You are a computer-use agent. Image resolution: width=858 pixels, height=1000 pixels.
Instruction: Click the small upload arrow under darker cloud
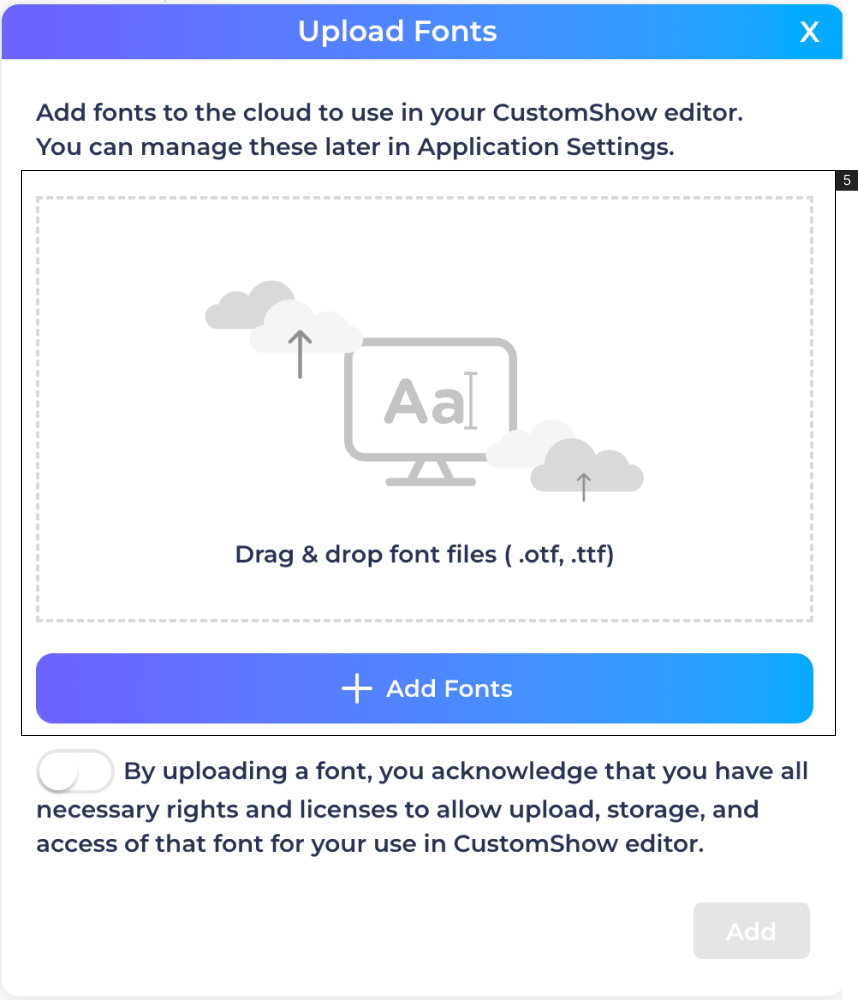pos(584,487)
